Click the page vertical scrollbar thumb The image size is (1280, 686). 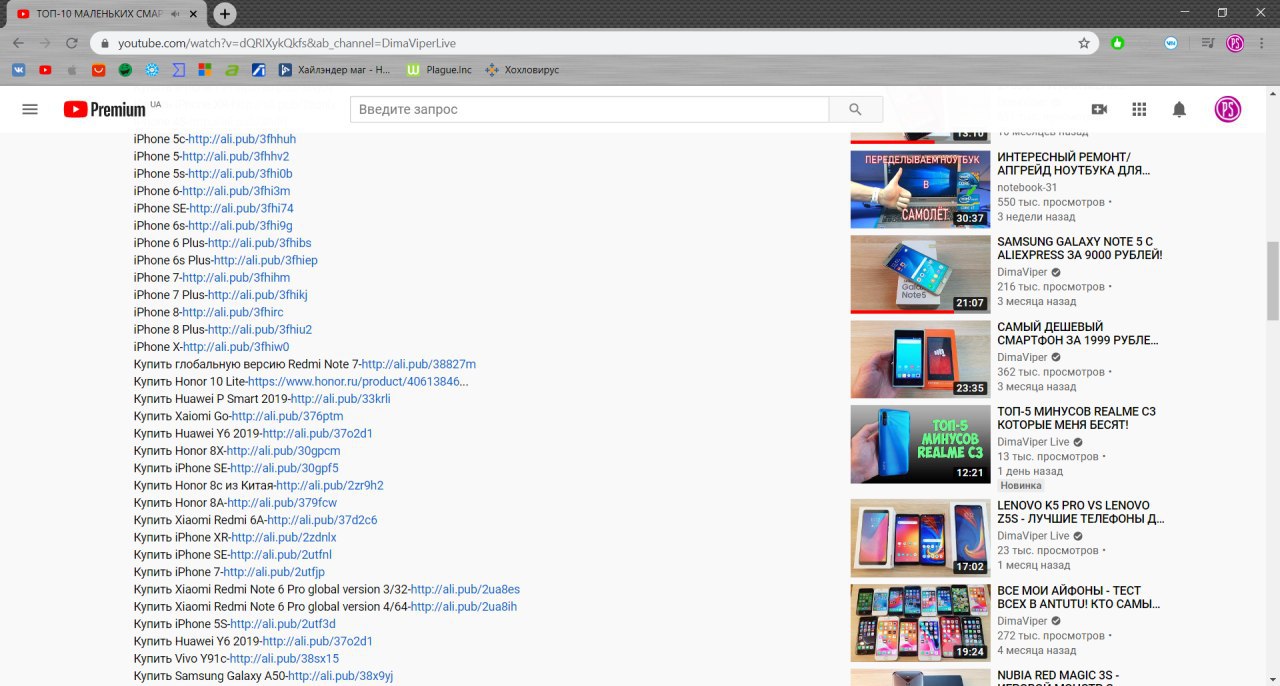(1272, 281)
